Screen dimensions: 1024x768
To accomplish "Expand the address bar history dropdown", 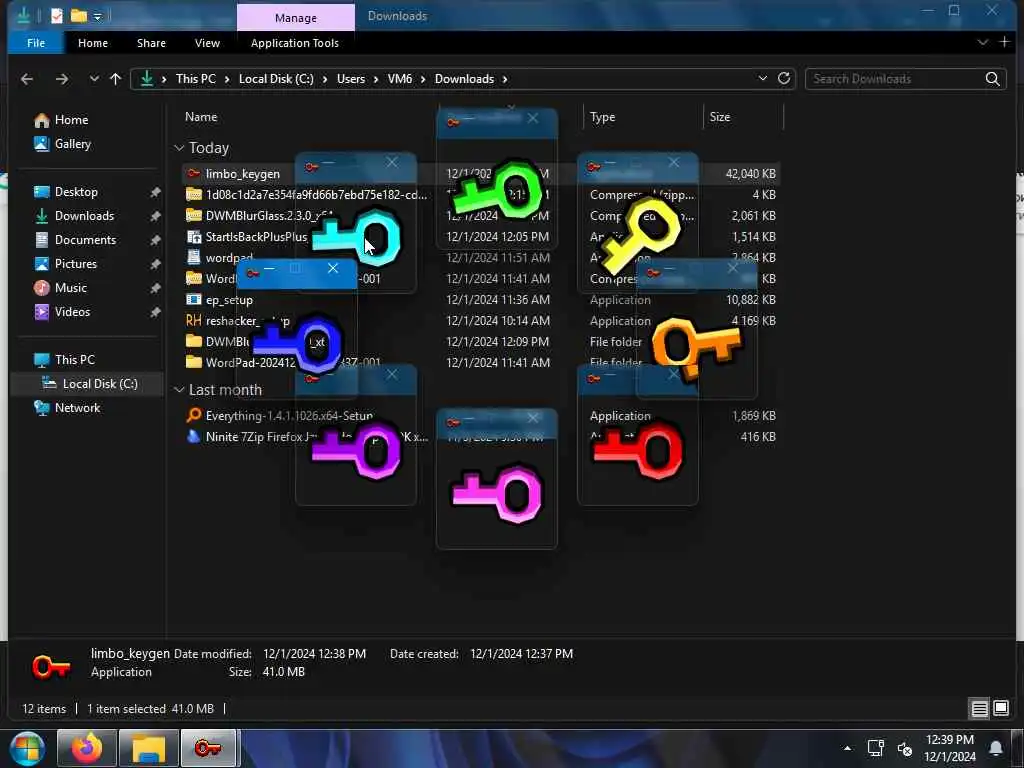I will point(762,78).
